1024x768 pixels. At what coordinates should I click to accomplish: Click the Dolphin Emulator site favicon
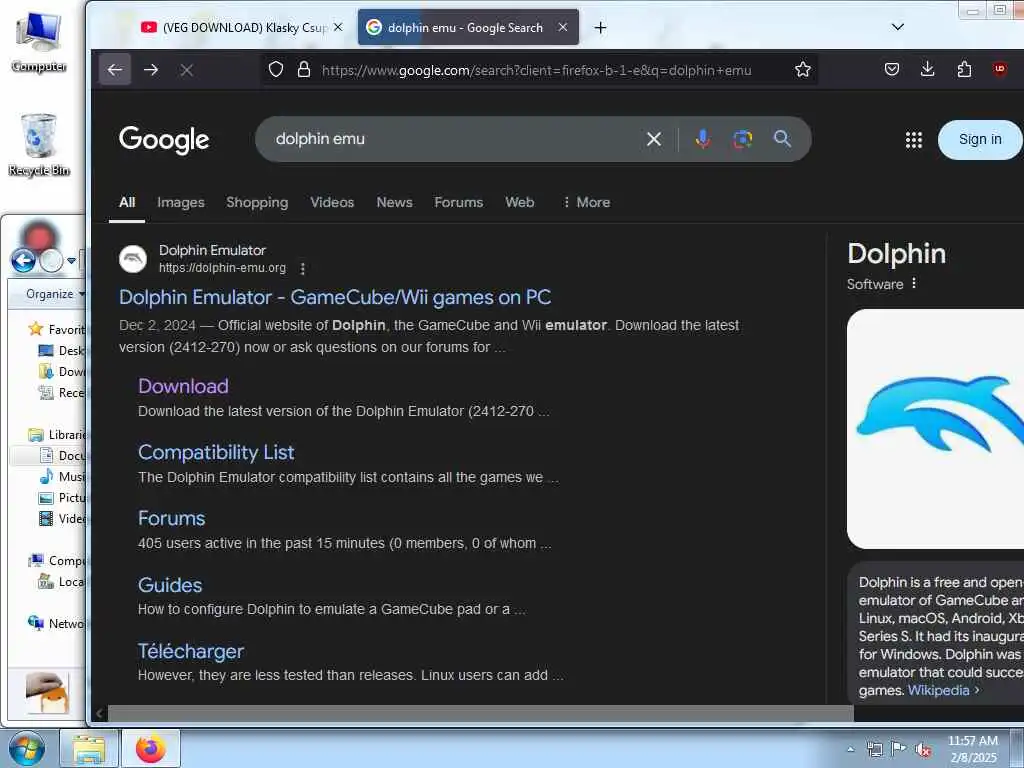(x=133, y=259)
